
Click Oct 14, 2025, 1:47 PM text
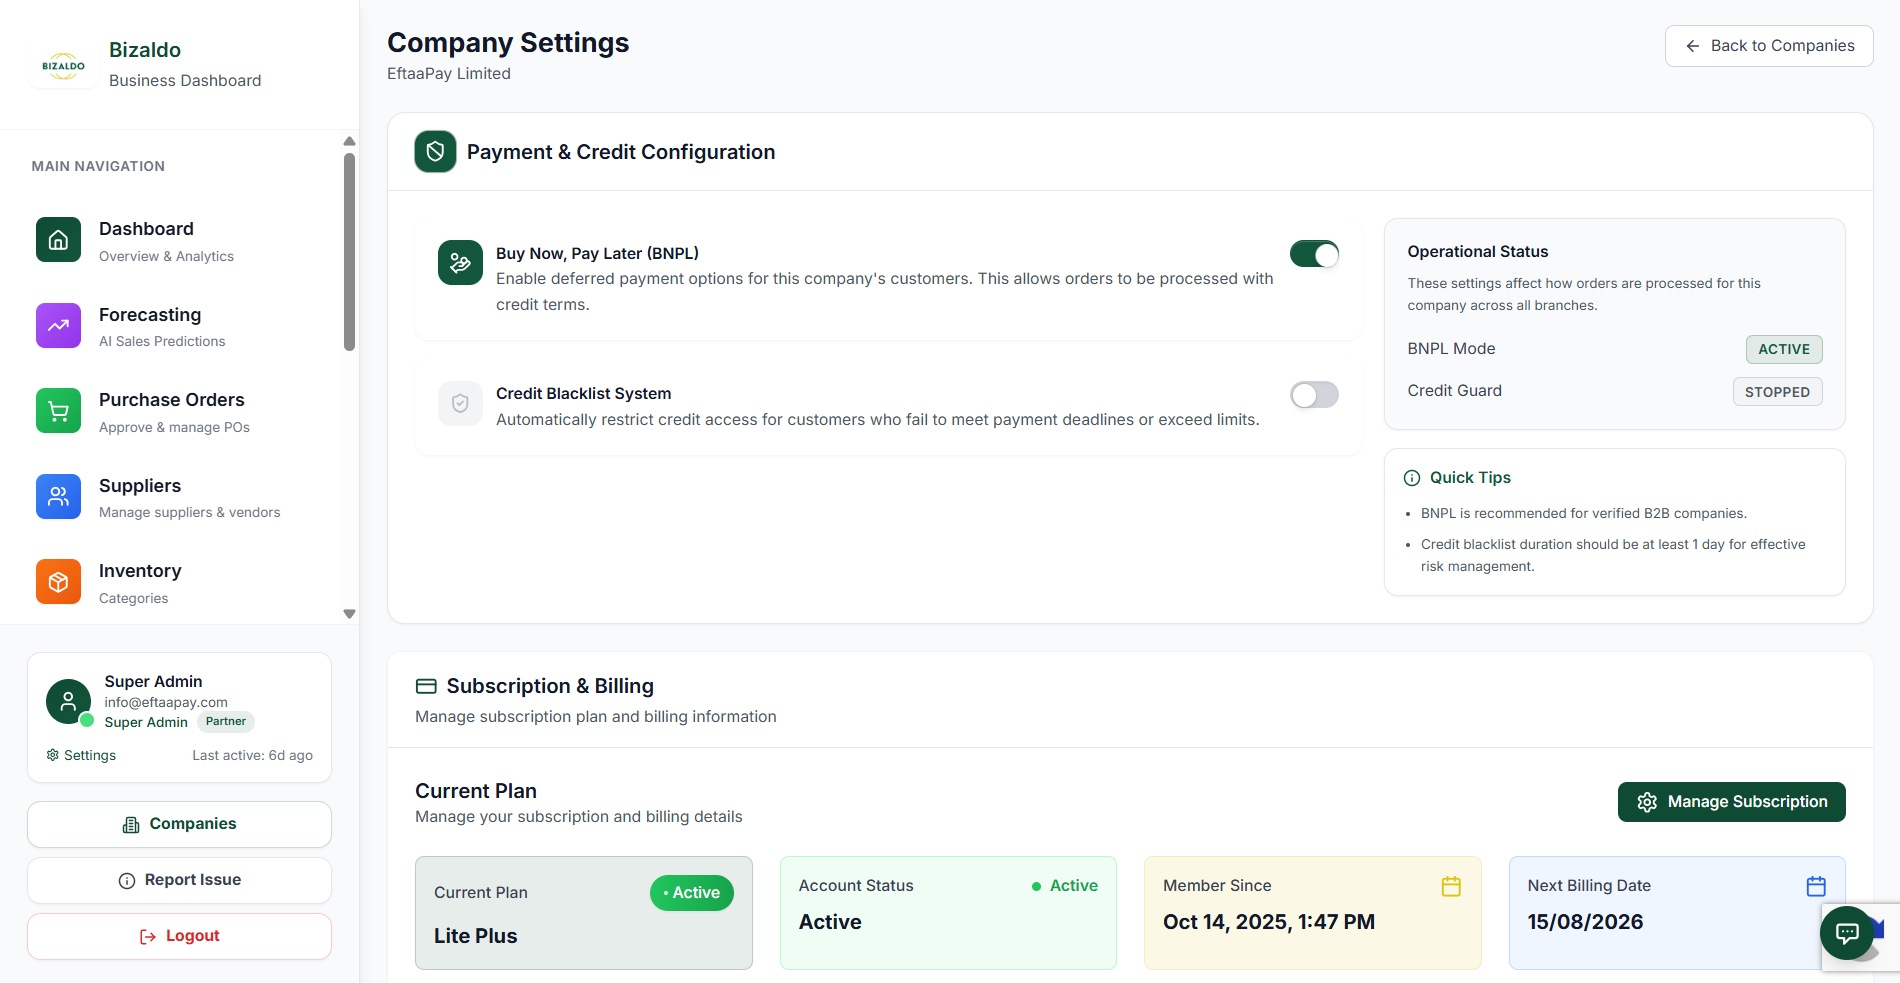(1269, 922)
